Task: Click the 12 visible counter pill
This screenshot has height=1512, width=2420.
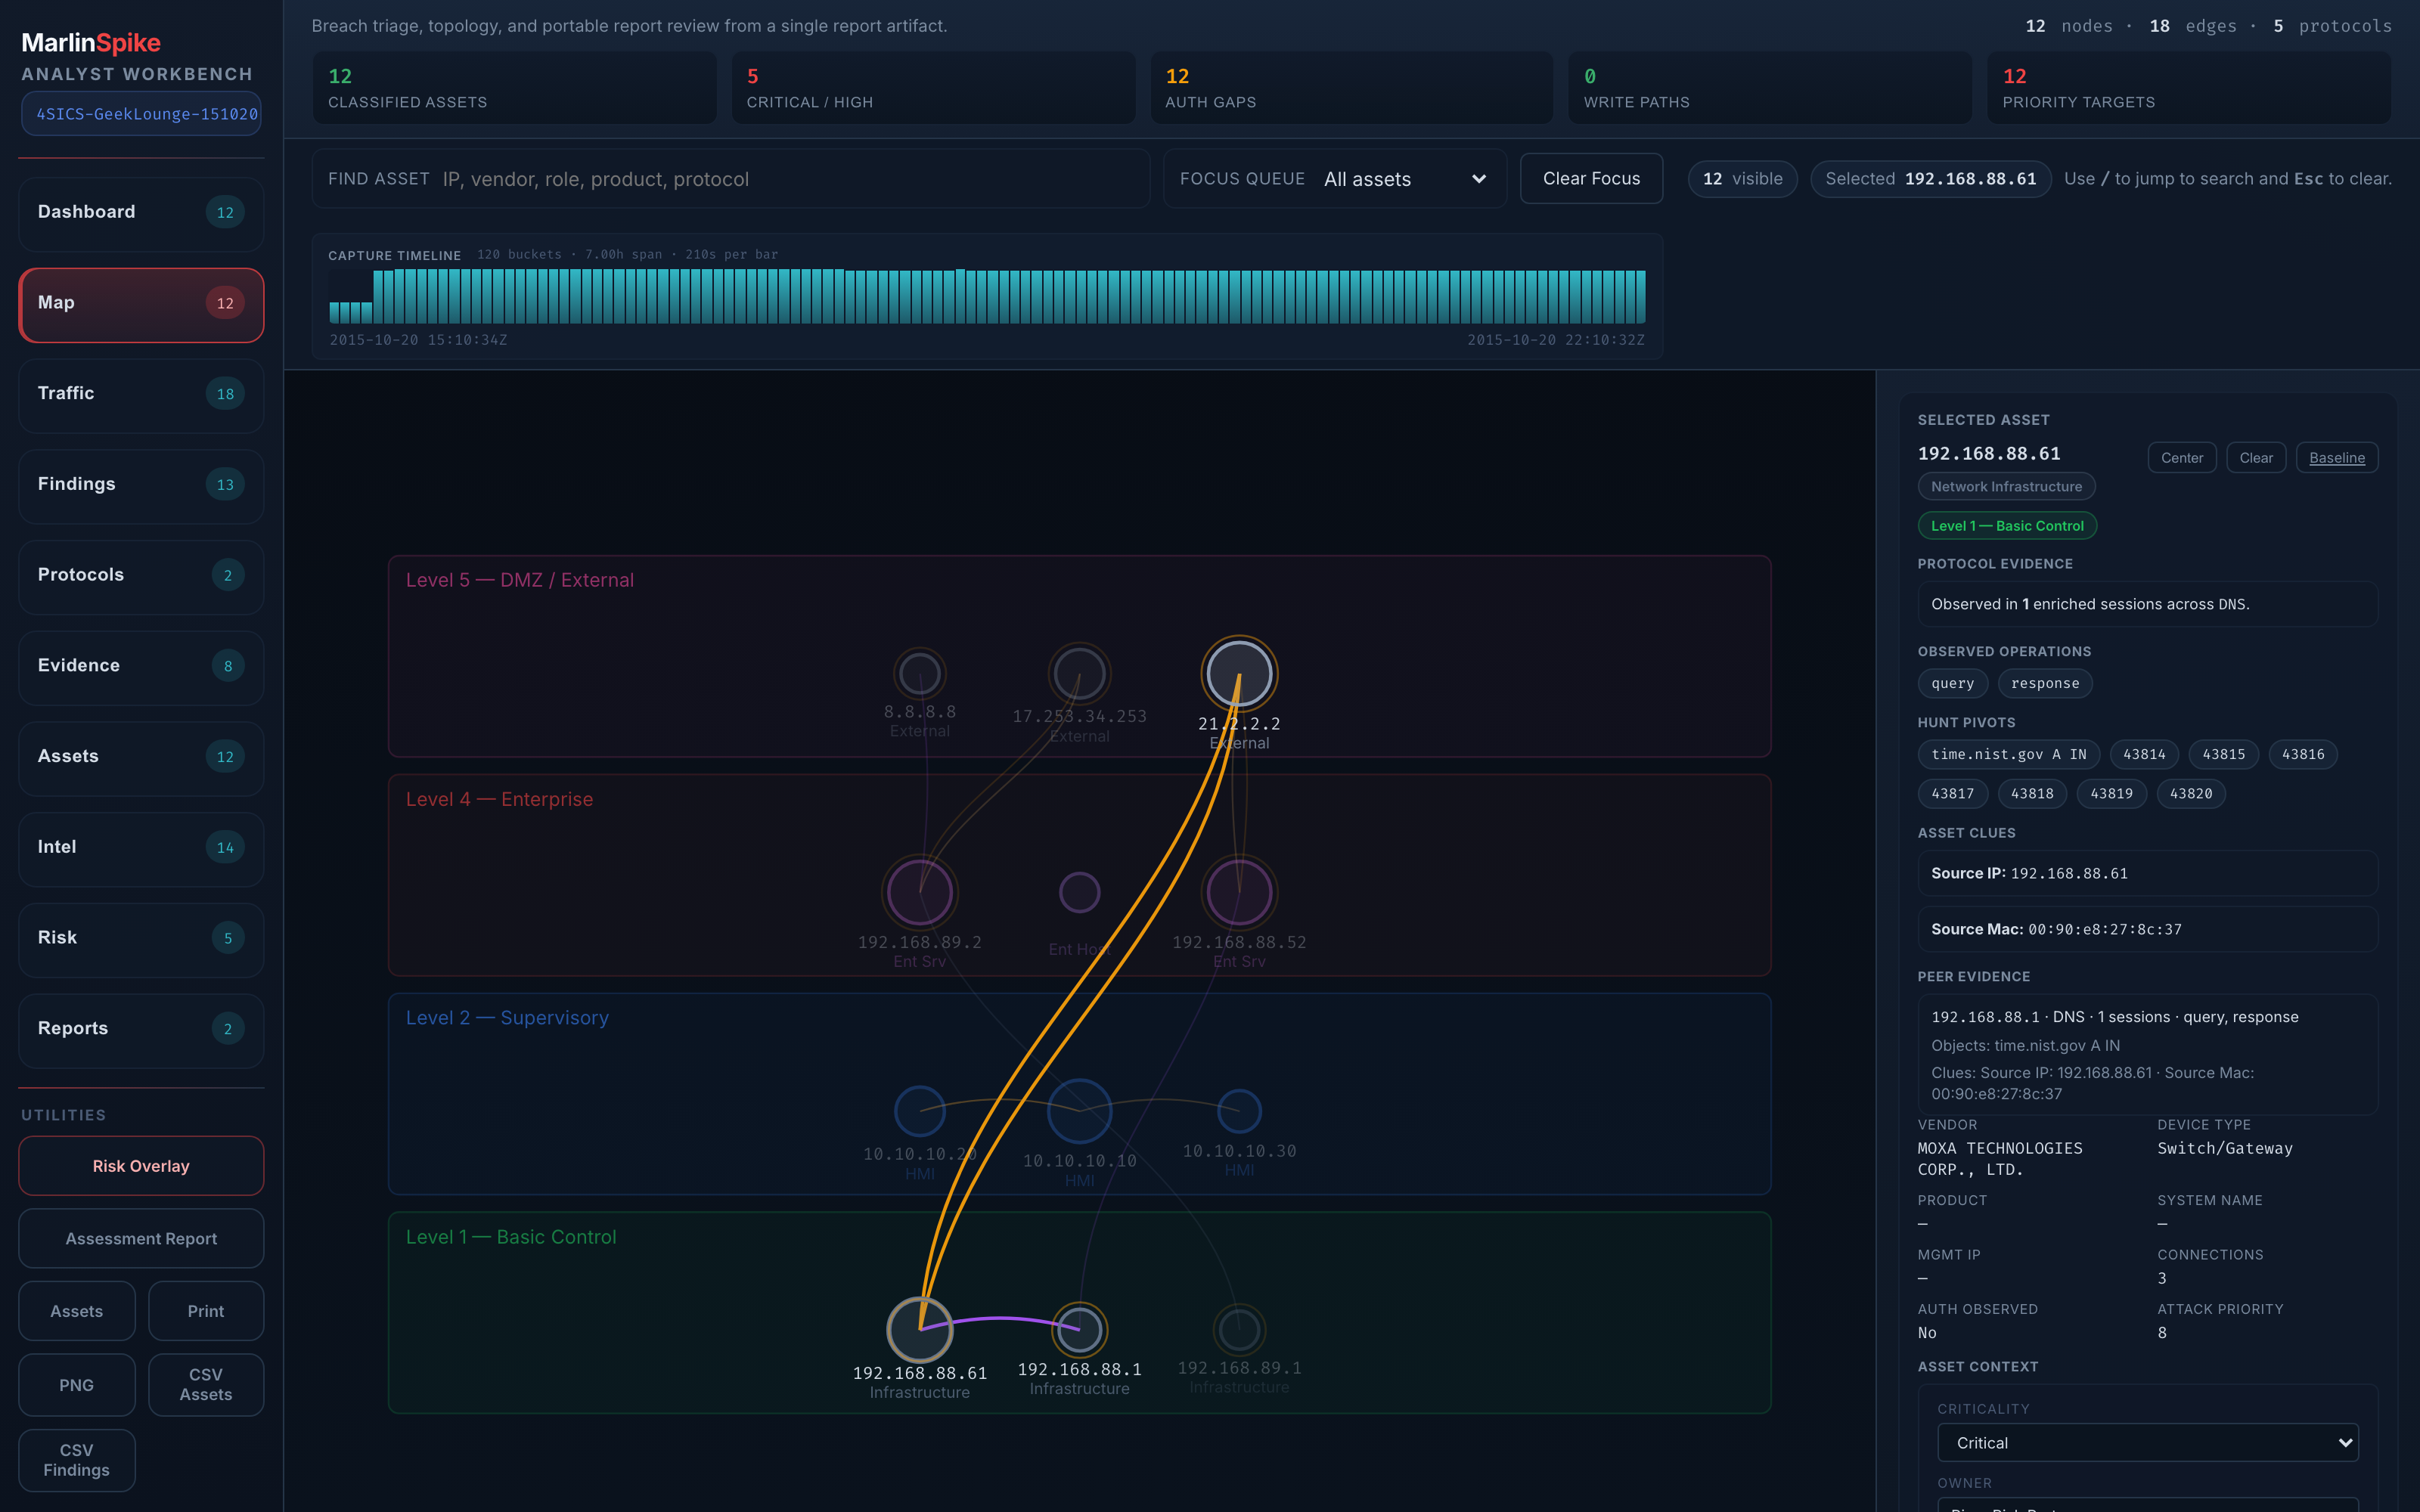Action: click(1742, 179)
